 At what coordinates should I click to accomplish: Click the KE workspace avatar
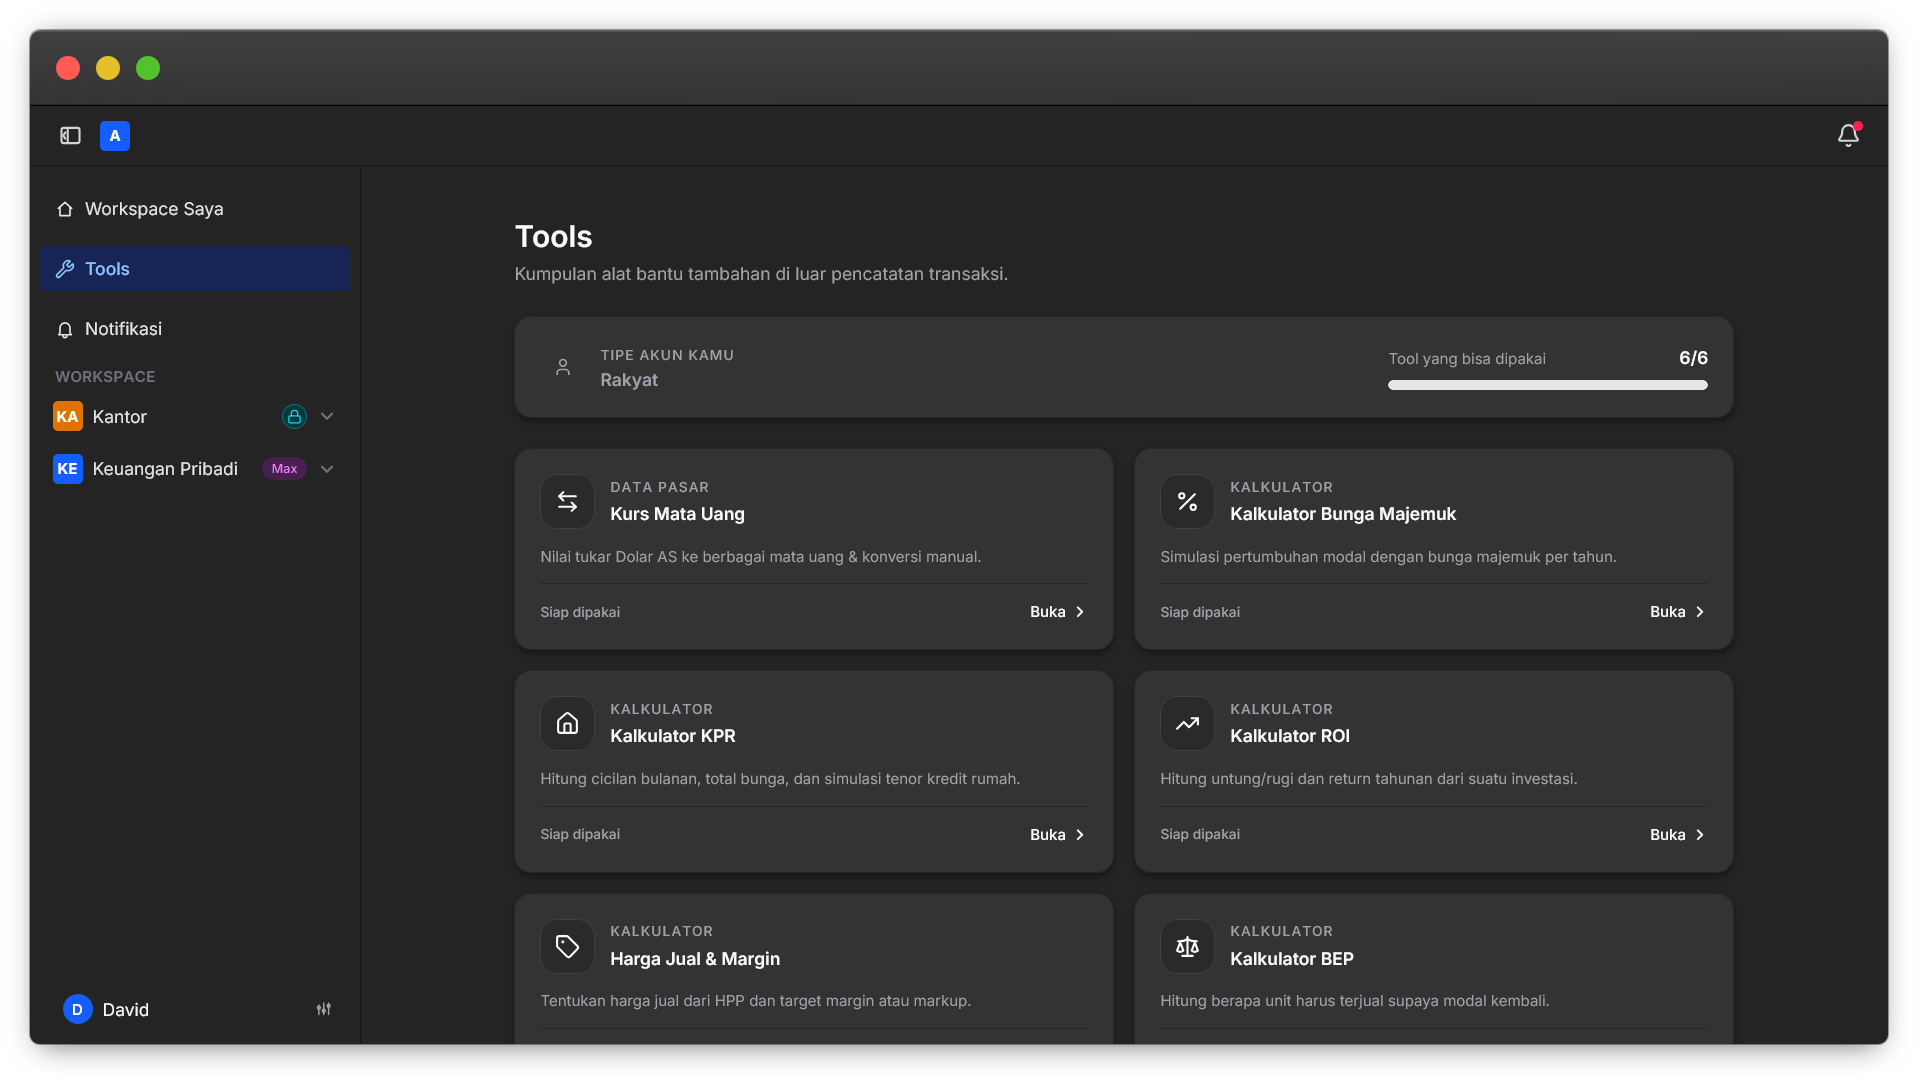pyautogui.click(x=68, y=469)
